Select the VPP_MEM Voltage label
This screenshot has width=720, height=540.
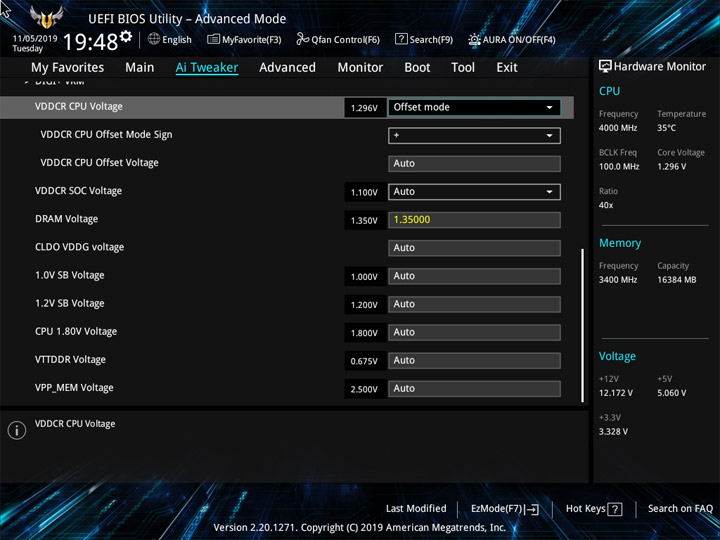click(x=74, y=388)
